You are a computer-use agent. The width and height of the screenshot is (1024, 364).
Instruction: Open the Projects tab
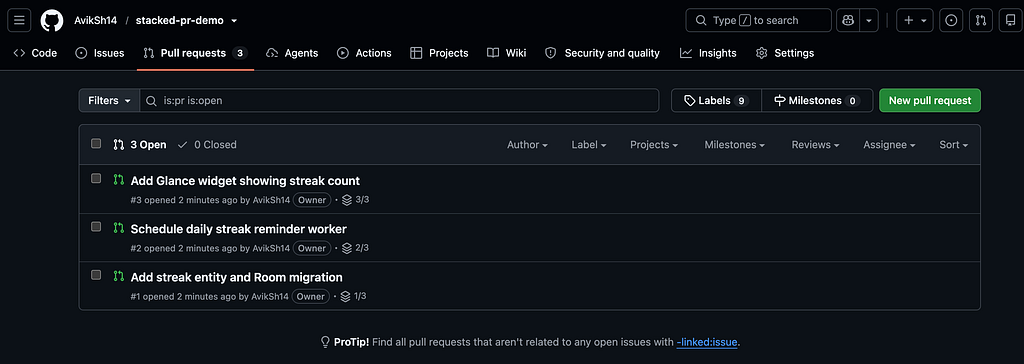[x=440, y=53]
